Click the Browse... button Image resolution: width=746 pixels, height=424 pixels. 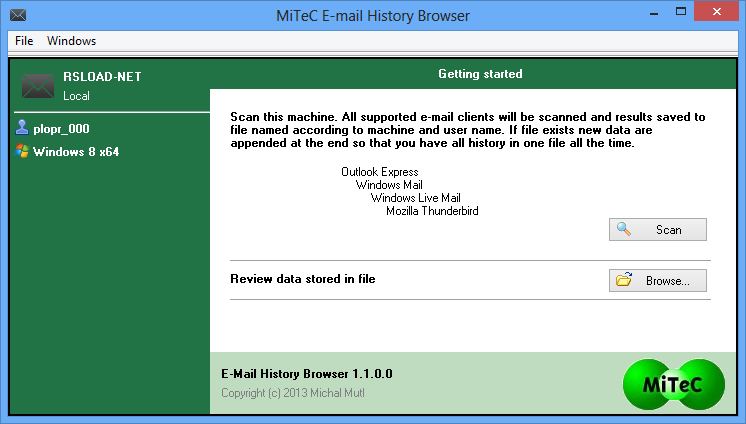(658, 281)
